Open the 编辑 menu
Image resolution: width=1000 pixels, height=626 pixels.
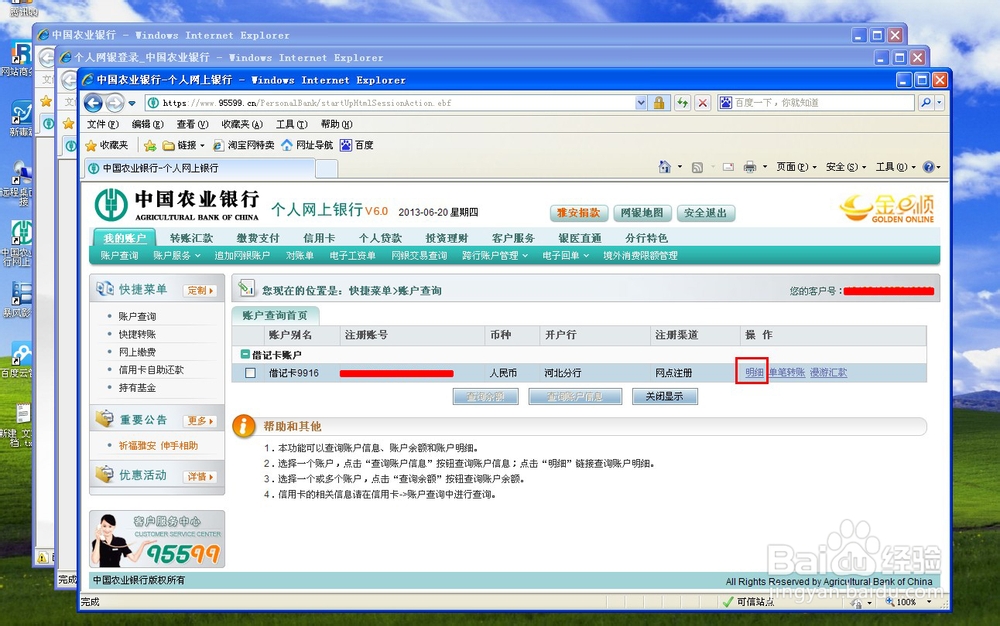pyautogui.click(x=147, y=124)
